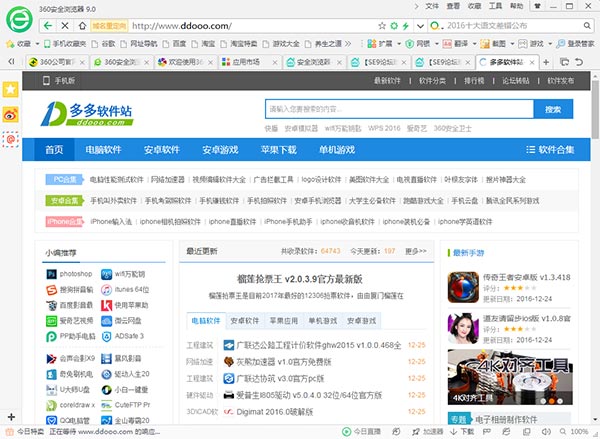Viewport: 600px width, 439px height.
Task: Open 传奇王者安卓版 game thumbnail
Action: [x=463, y=287]
